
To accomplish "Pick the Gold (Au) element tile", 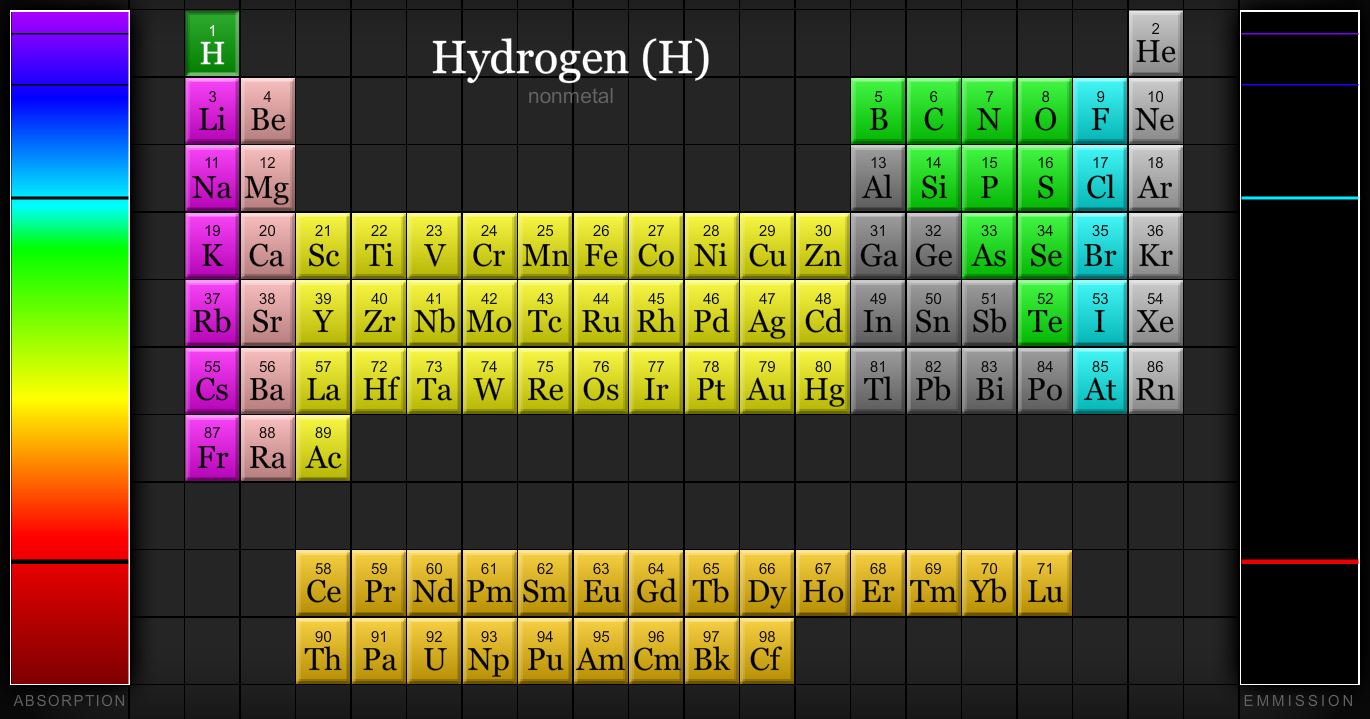I will (766, 381).
